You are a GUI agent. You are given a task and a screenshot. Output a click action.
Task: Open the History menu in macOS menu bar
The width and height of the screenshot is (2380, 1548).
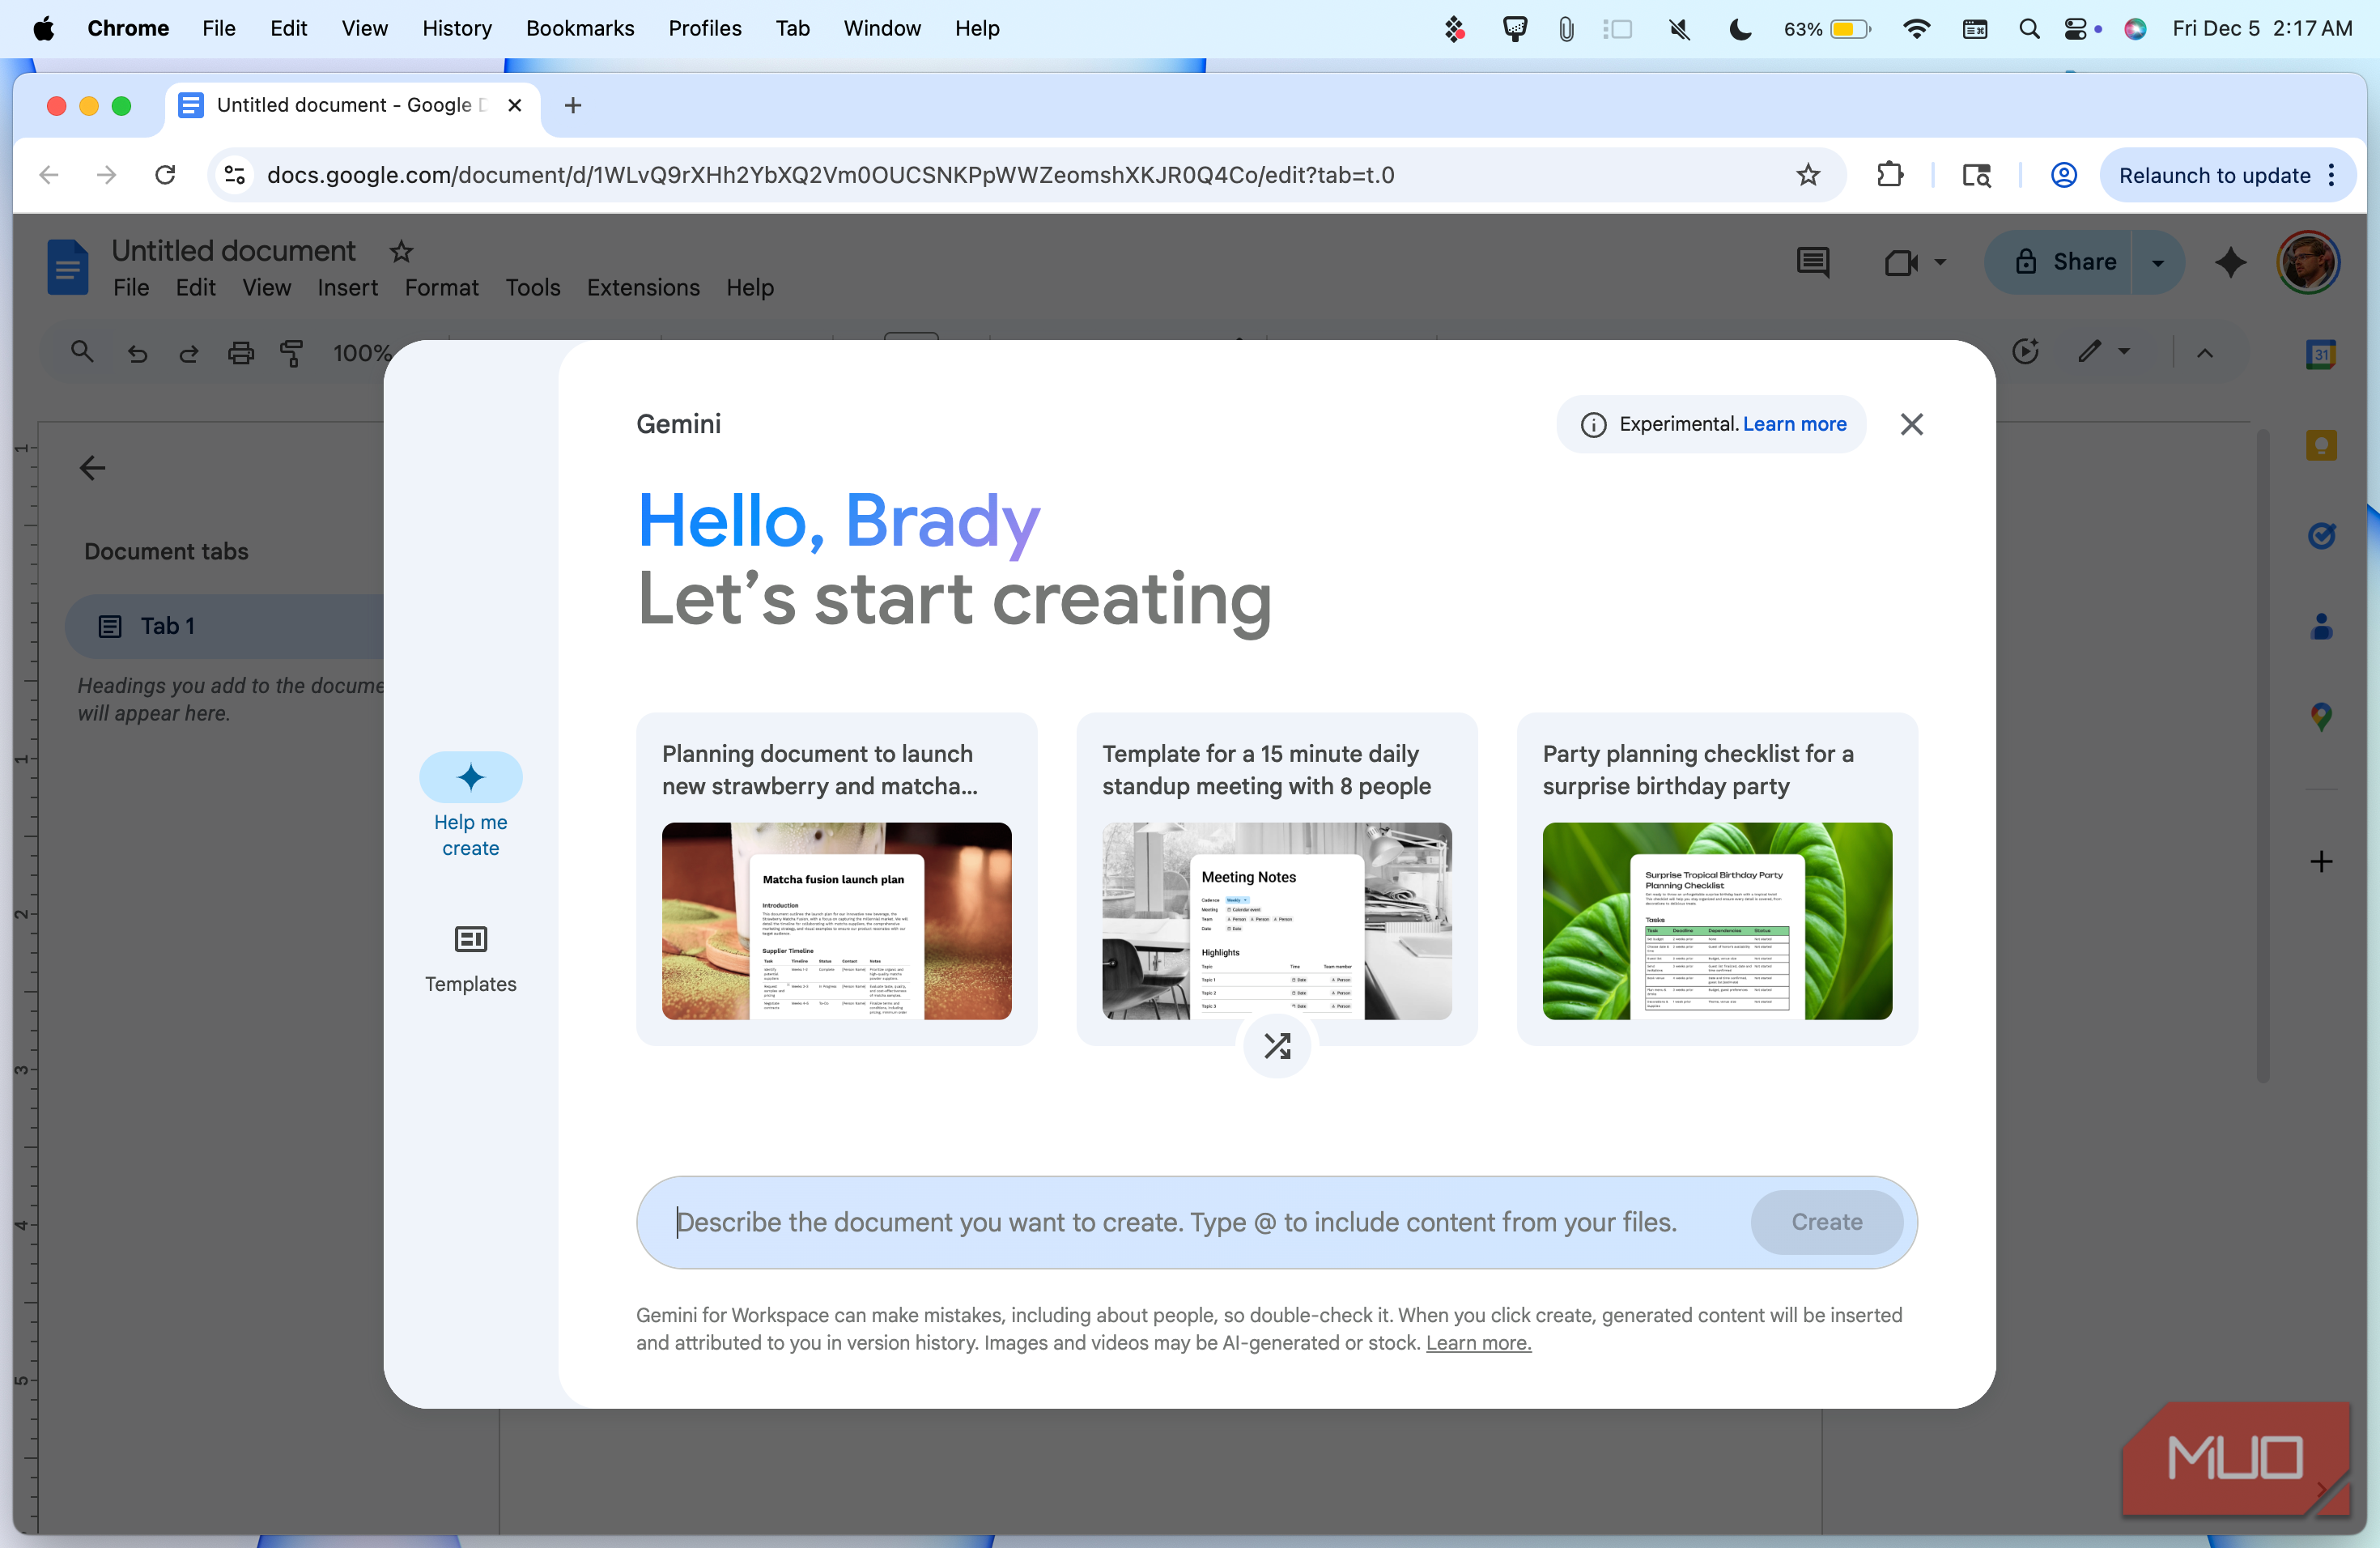coord(456,28)
